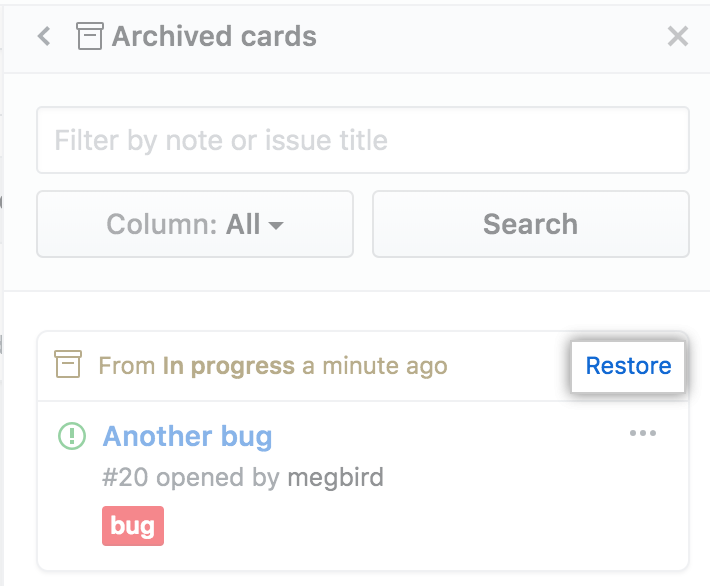710x586 pixels.
Task: Click the Filter by note or issue title field
Action: [x=362, y=140]
